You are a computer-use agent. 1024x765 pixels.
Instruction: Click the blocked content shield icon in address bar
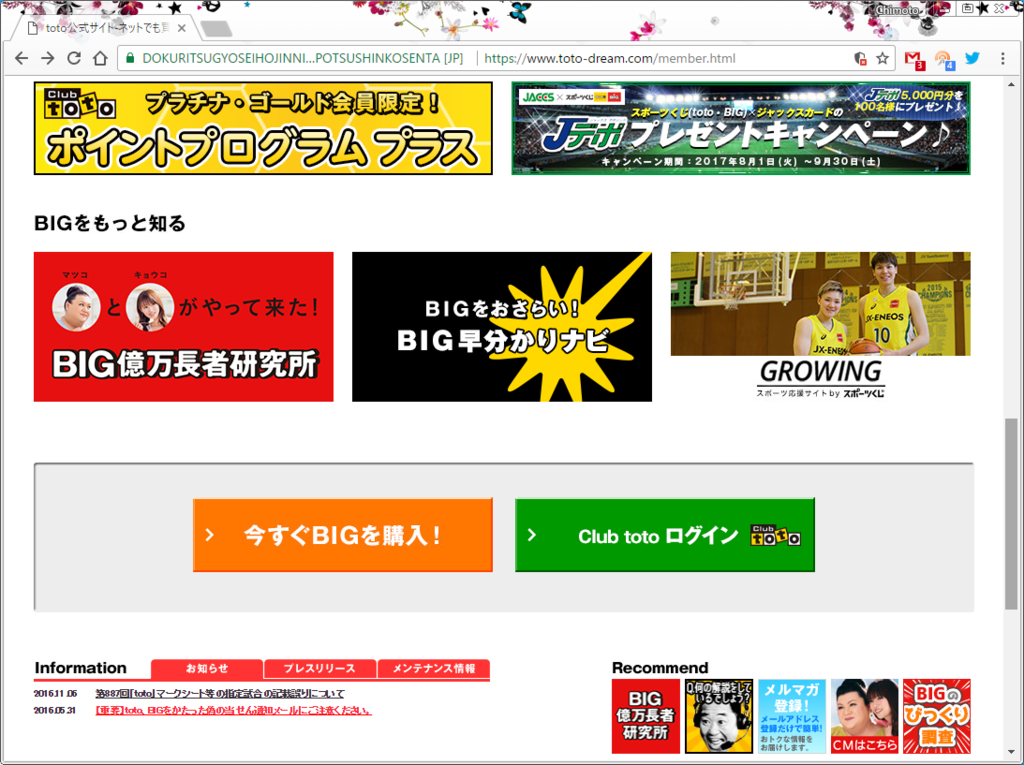click(x=861, y=58)
